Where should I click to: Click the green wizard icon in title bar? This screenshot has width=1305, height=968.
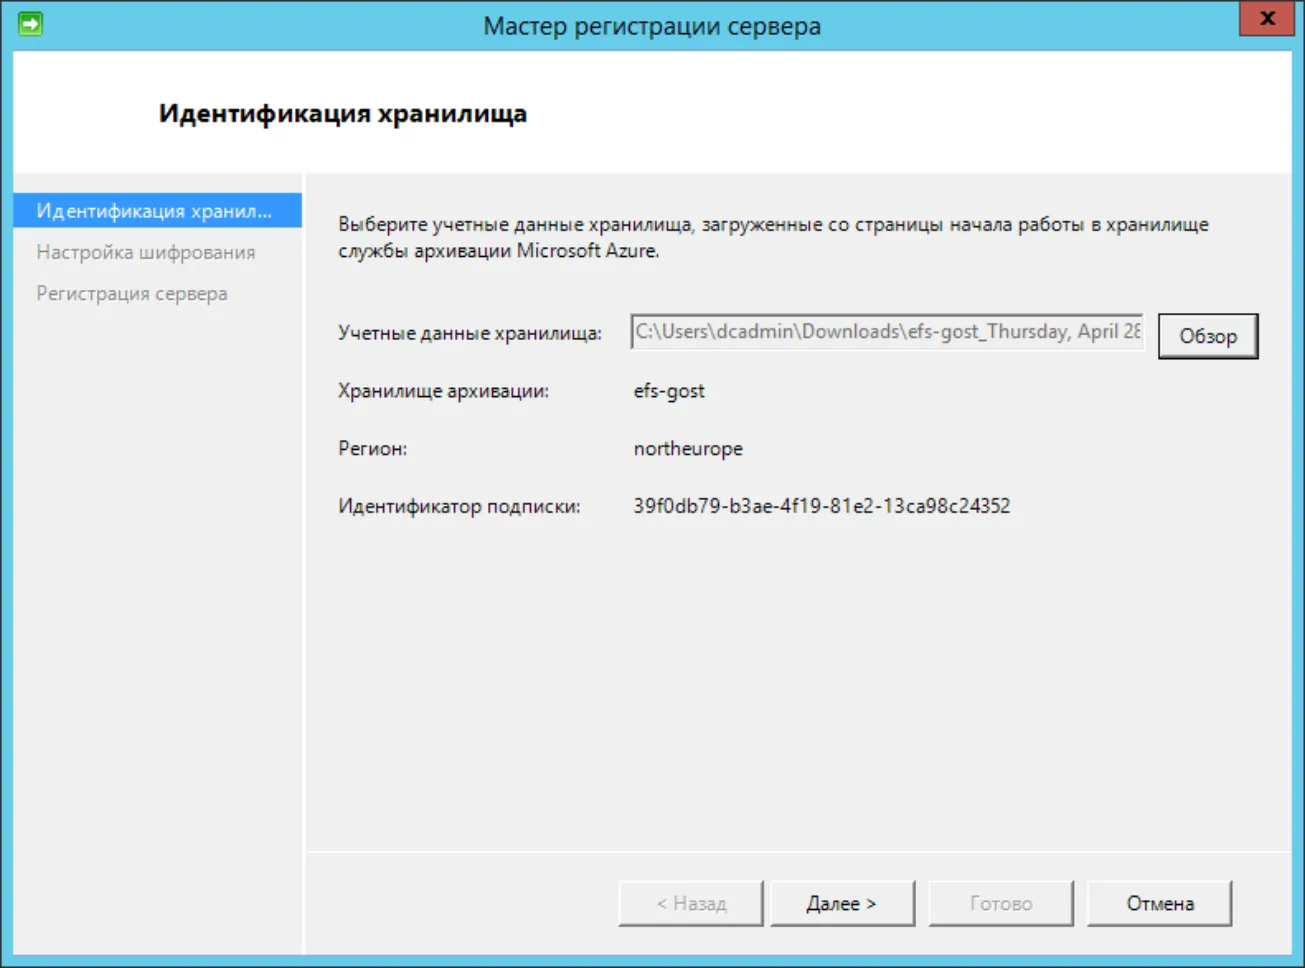(x=30, y=23)
